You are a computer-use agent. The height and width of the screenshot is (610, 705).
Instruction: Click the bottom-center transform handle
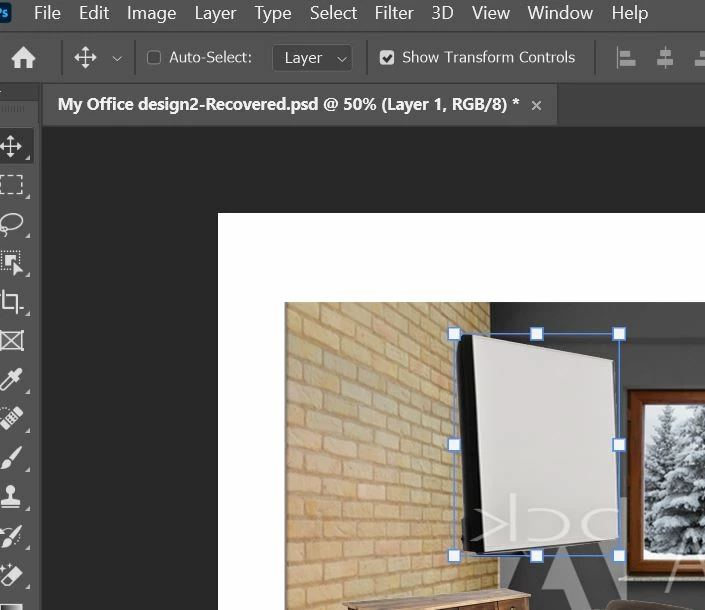pos(537,556)
